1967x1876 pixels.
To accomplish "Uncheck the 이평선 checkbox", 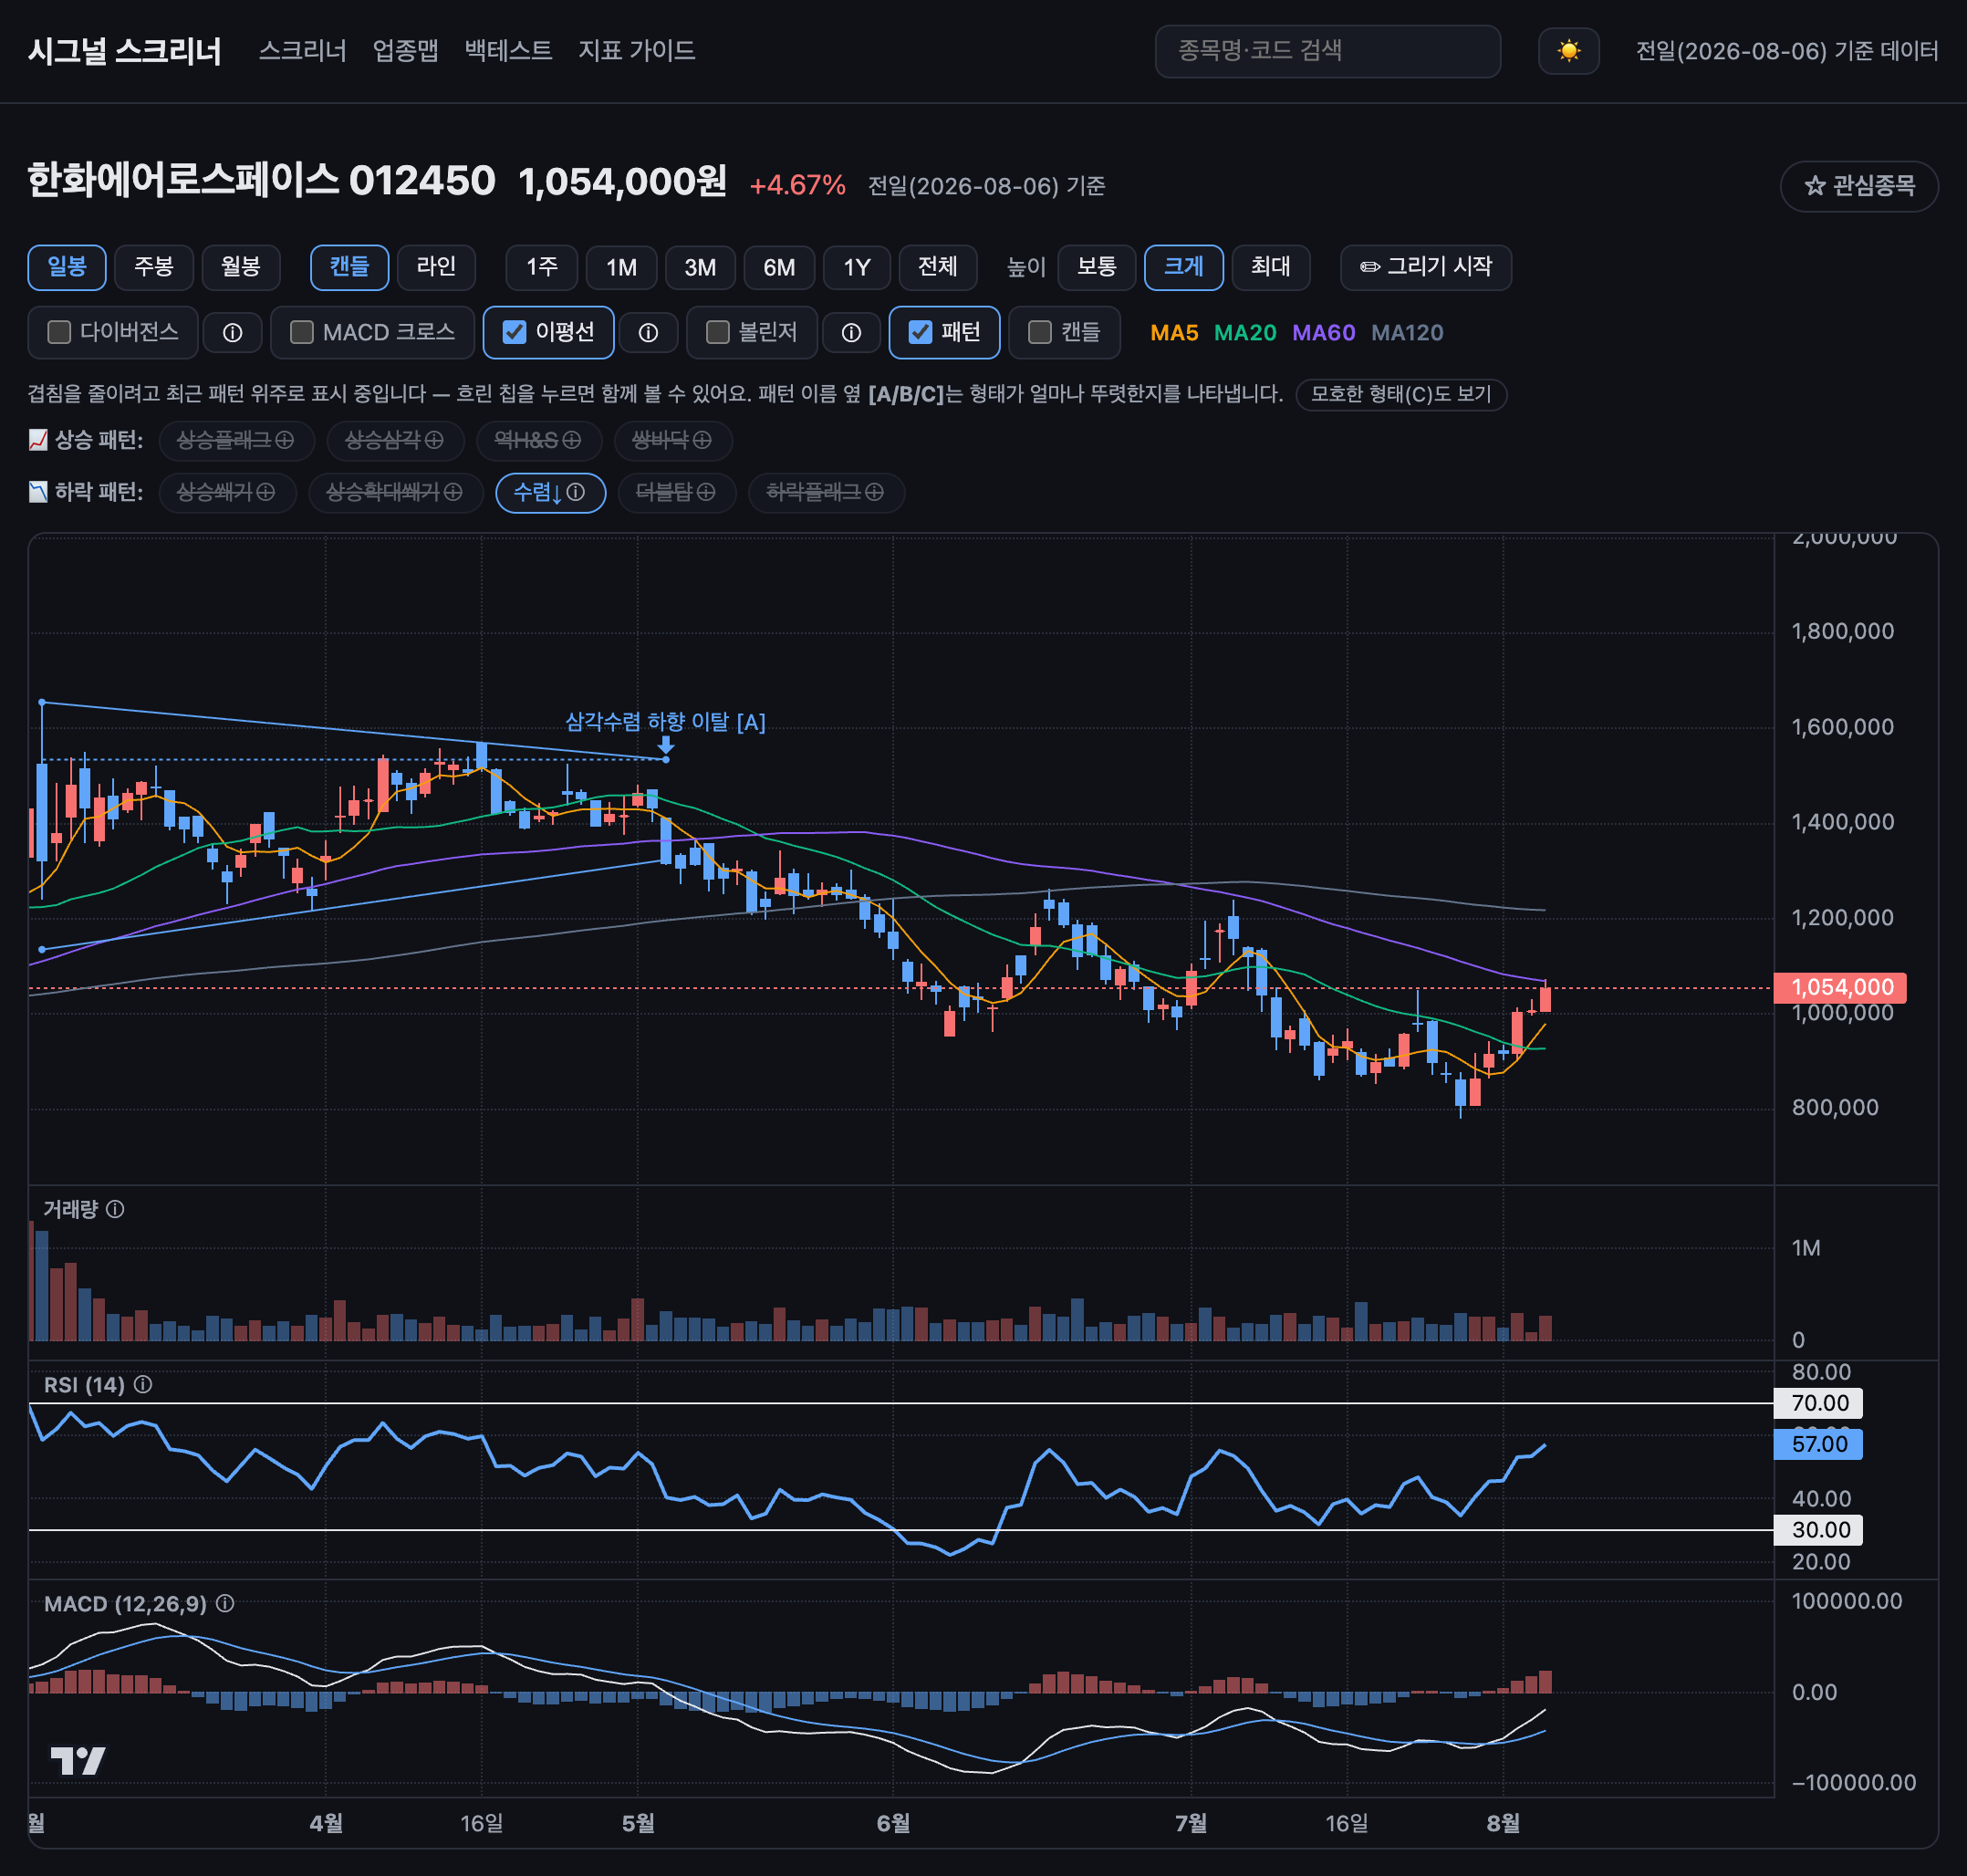I will (x=514, y=332).
